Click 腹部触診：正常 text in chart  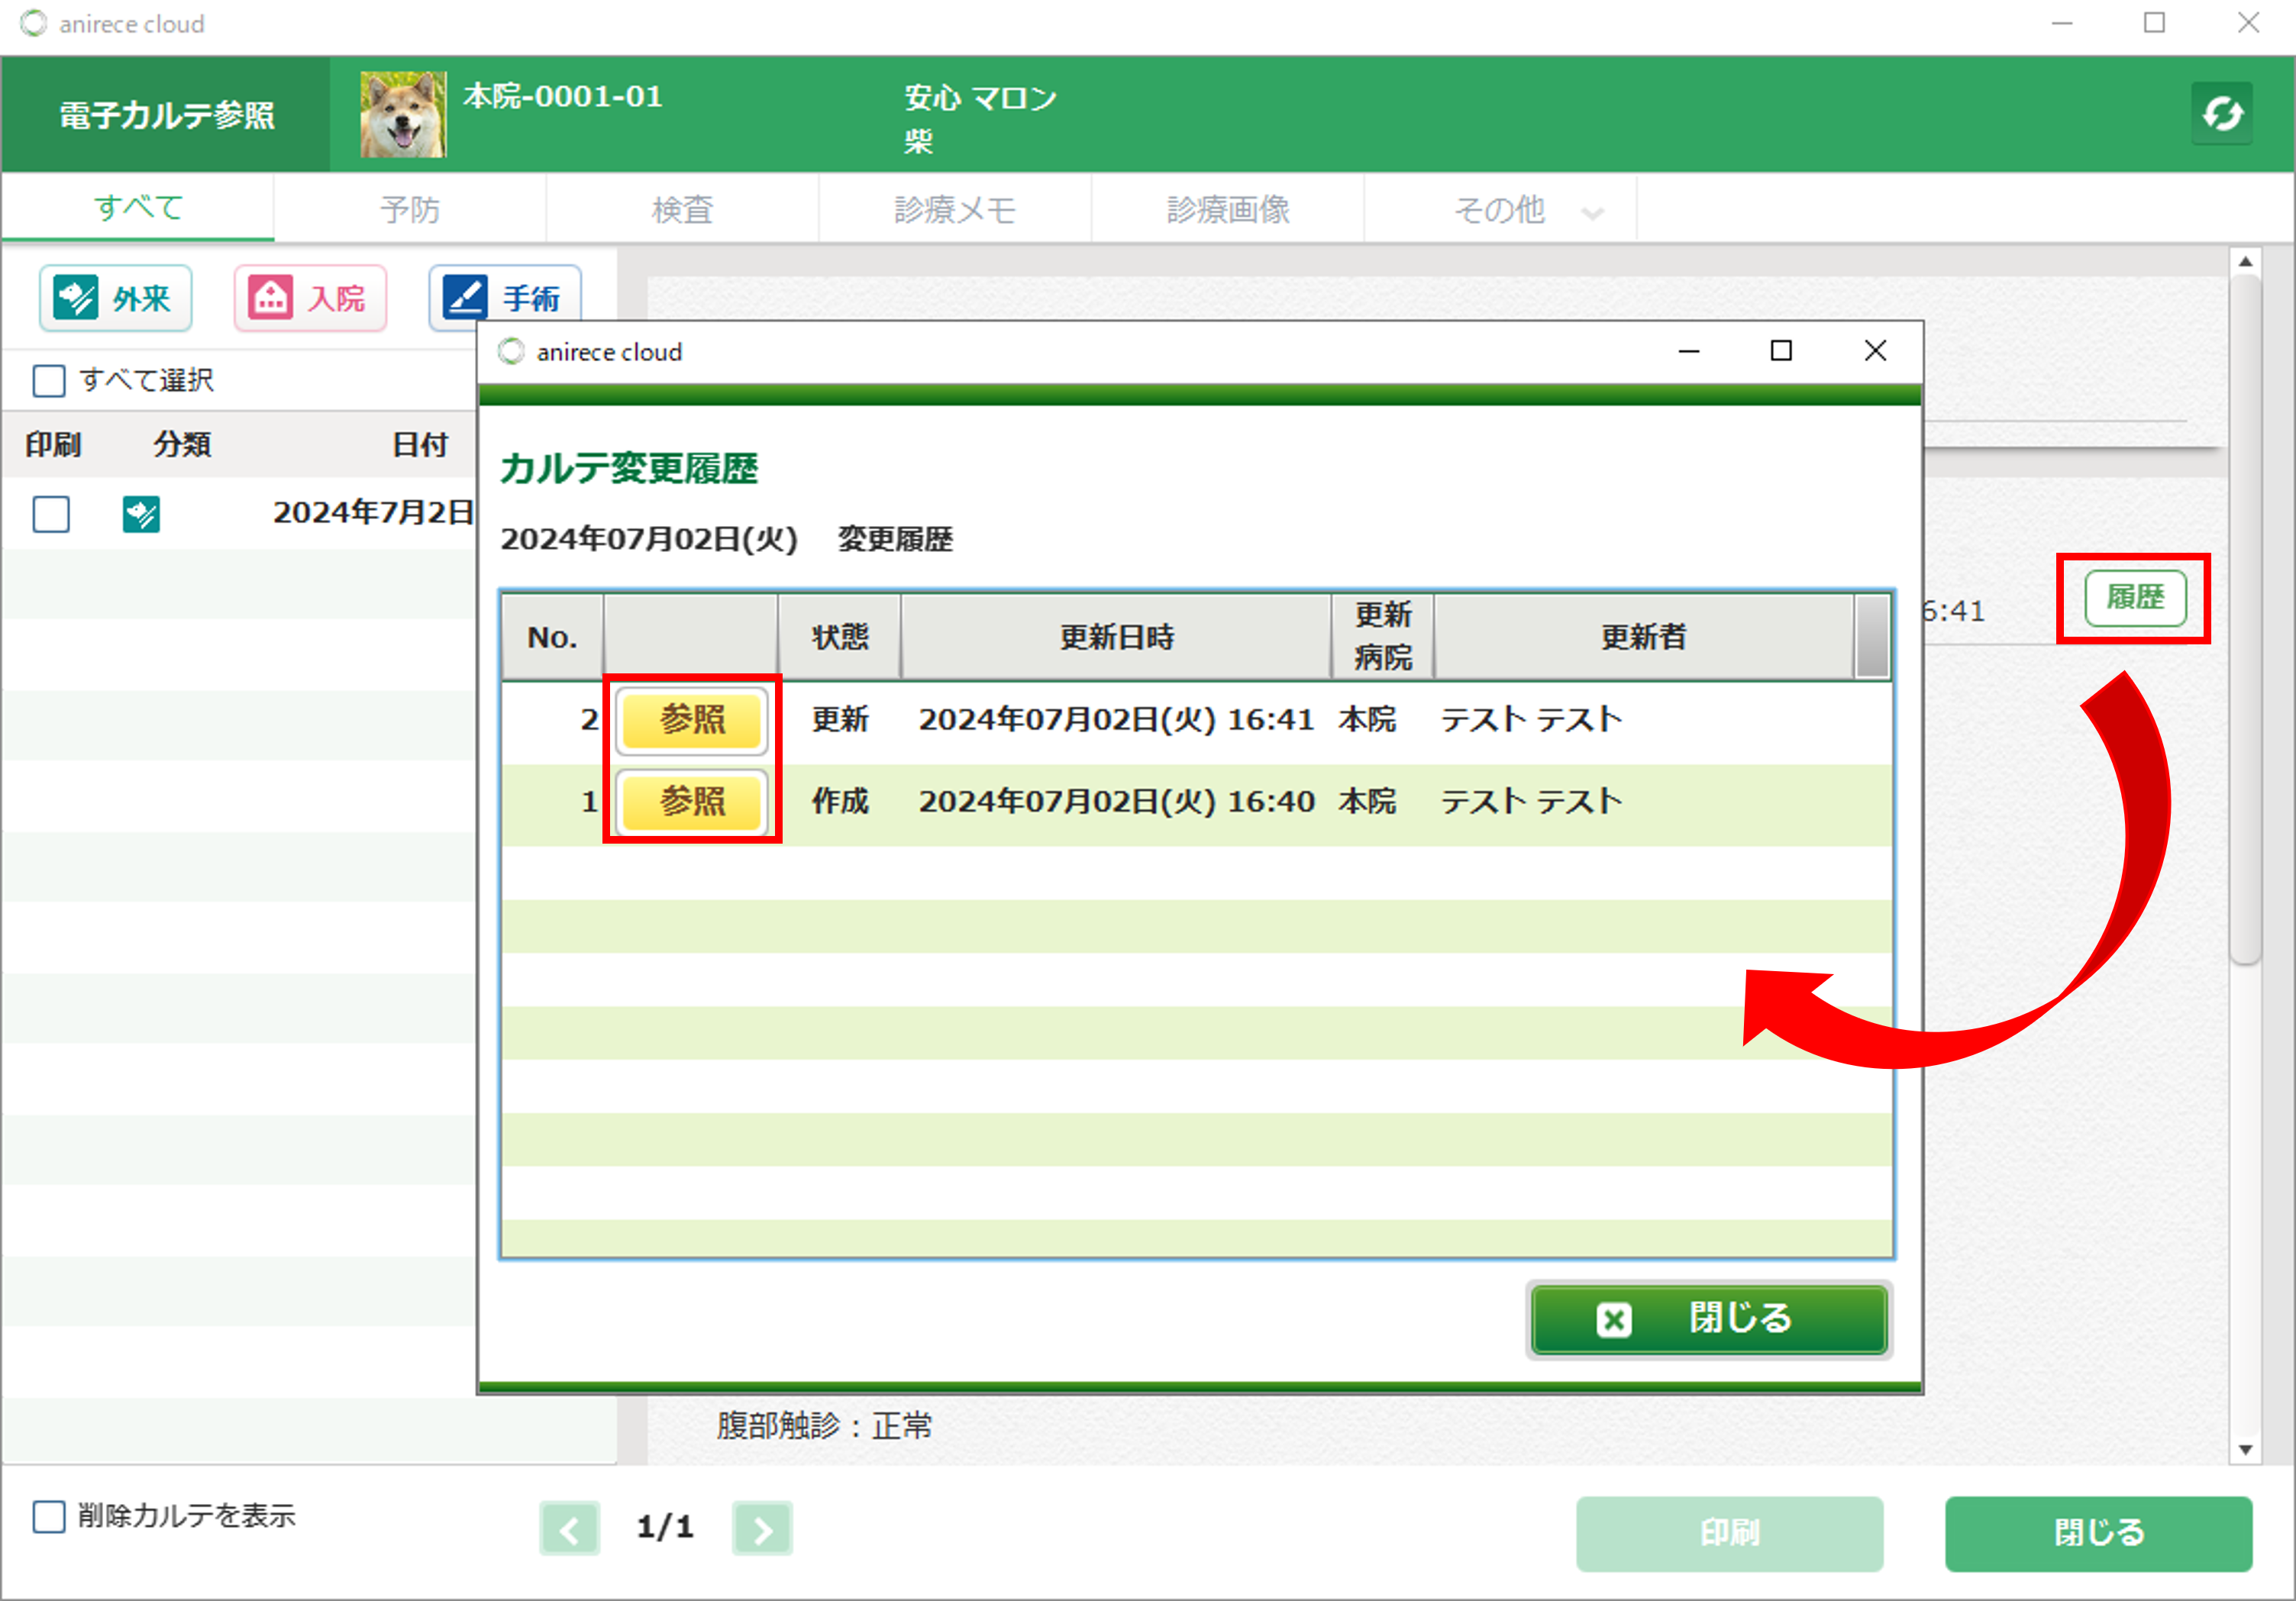pos(824,1425)
